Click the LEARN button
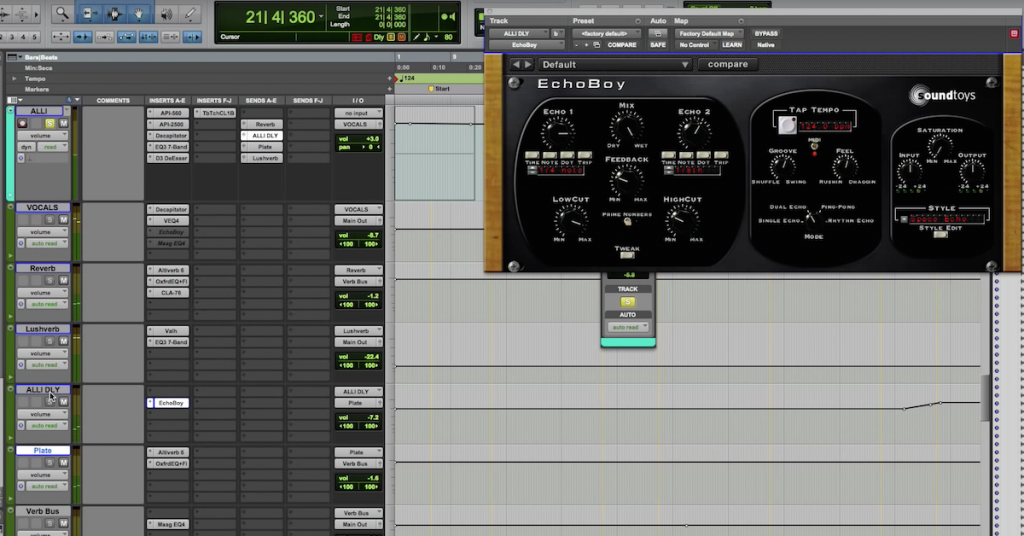1024x536 pixels. pos(732,45)
